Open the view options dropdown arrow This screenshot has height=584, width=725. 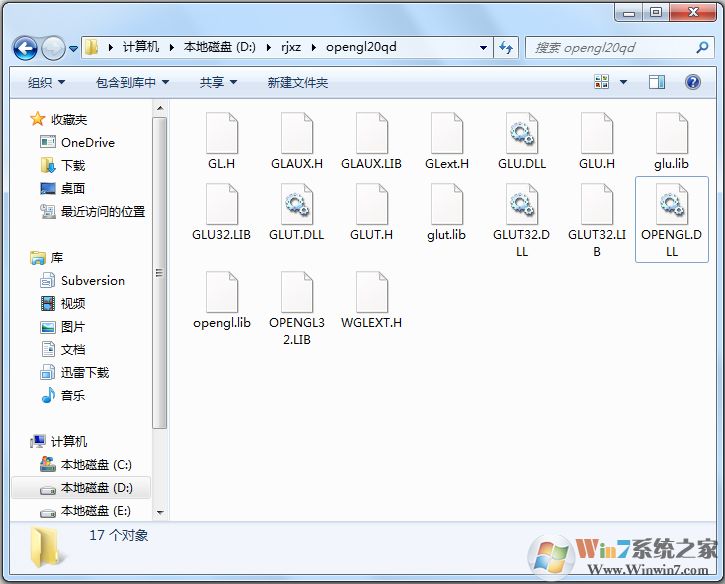point(623,82)
